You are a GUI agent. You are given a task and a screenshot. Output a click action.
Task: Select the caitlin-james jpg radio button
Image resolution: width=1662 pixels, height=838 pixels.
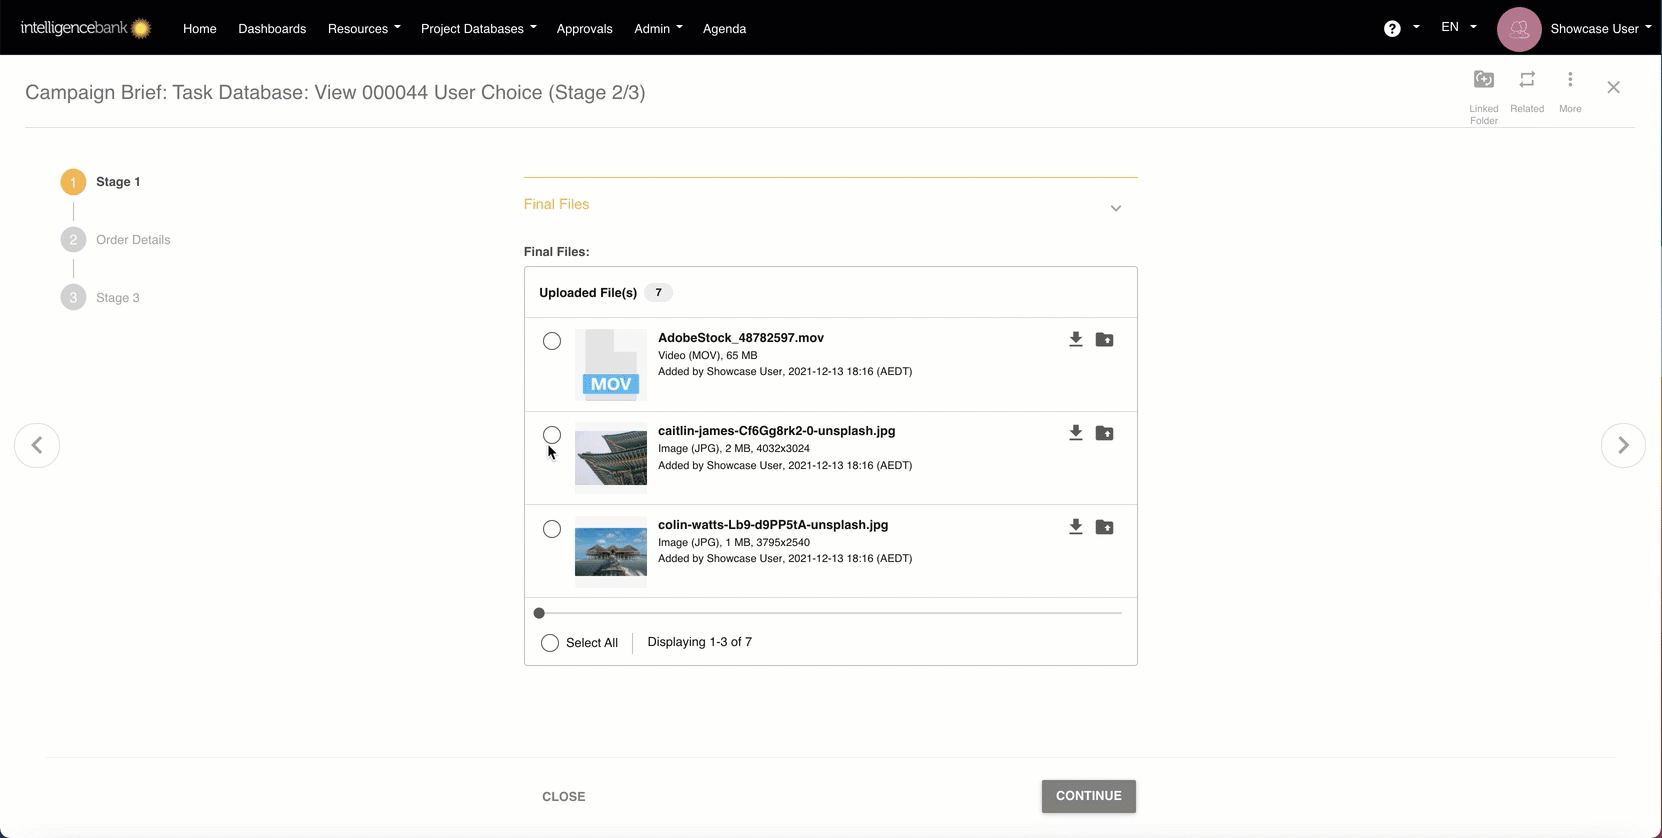(552, 435)
